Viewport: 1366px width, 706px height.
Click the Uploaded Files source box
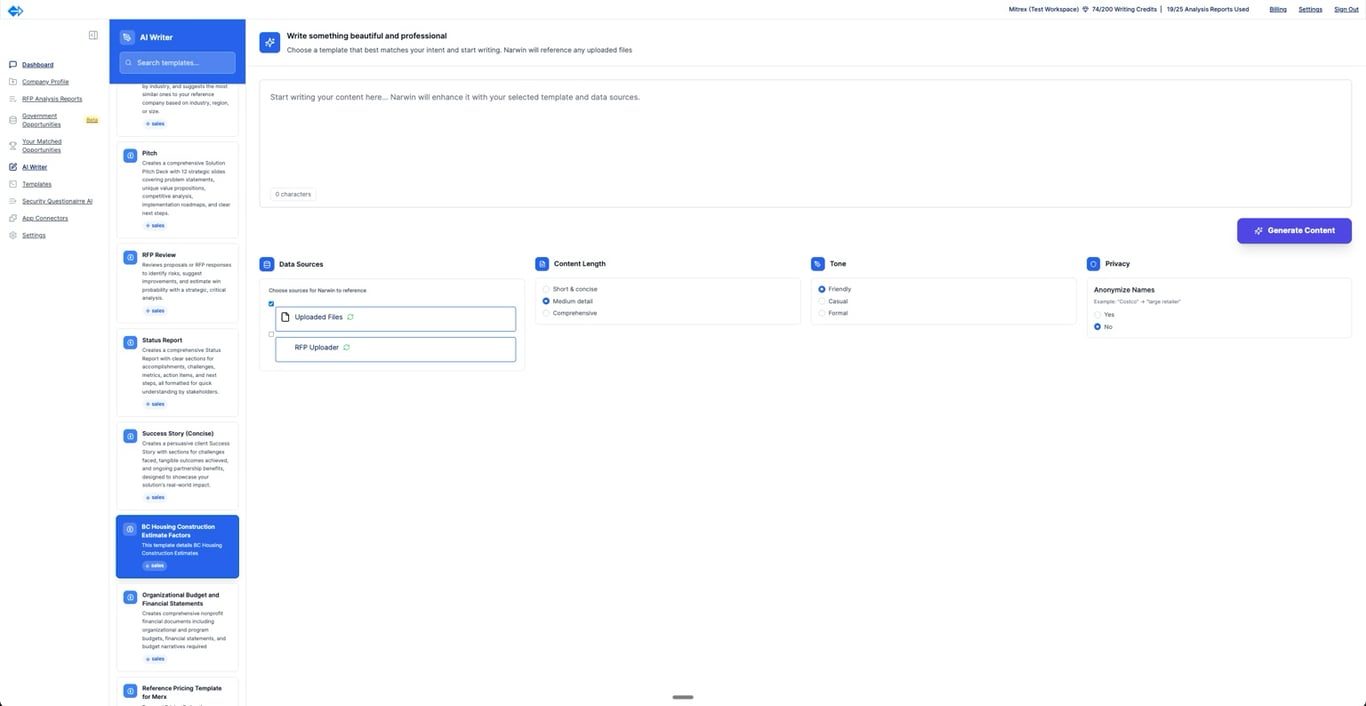point(396,319)
